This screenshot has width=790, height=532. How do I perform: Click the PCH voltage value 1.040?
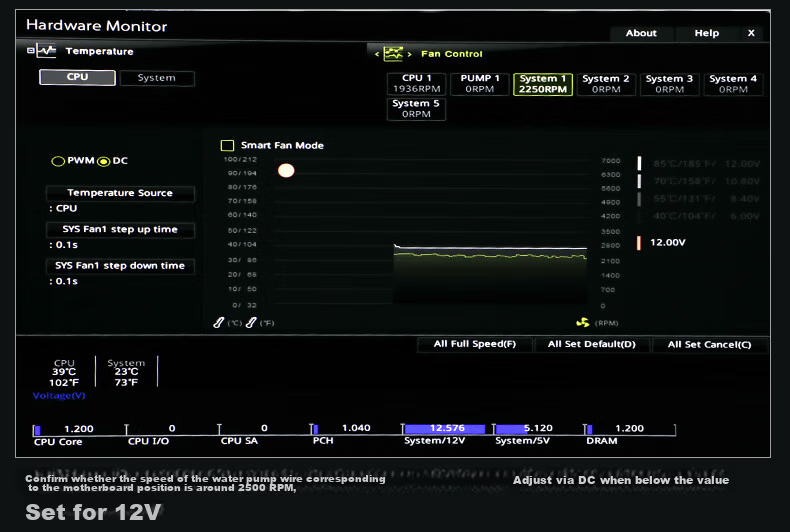356,428
